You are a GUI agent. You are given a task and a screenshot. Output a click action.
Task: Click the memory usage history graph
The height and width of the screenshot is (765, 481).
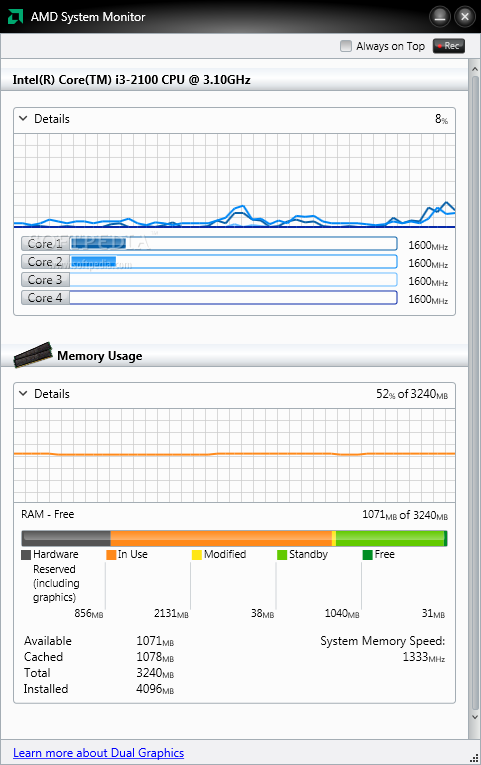pos(234,455)
